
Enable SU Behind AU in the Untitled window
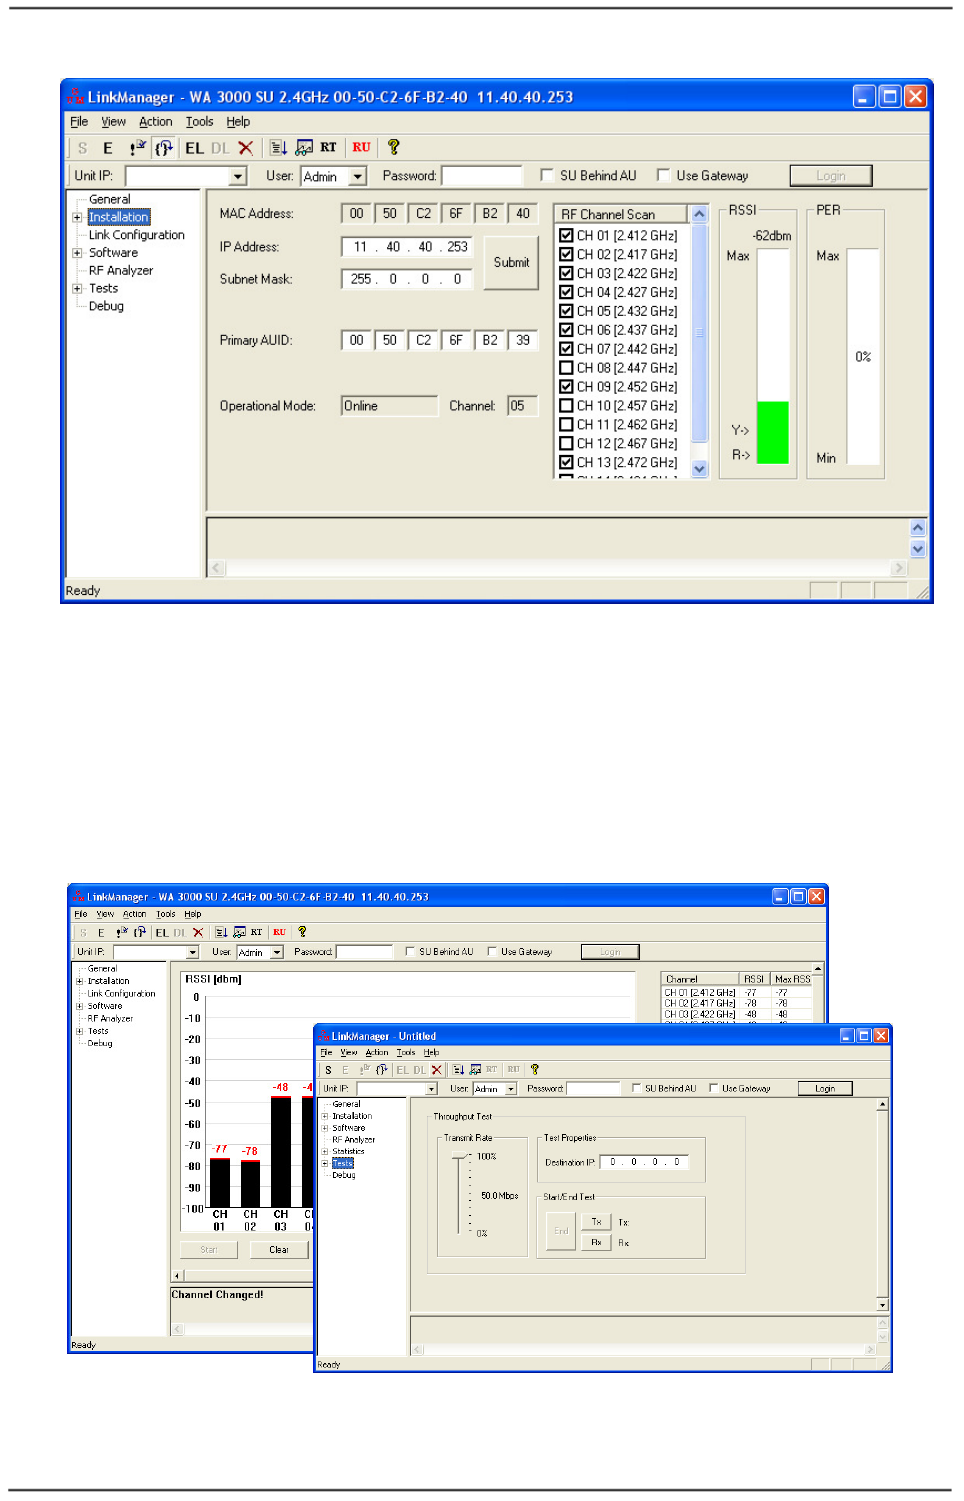click(637, 1088)
